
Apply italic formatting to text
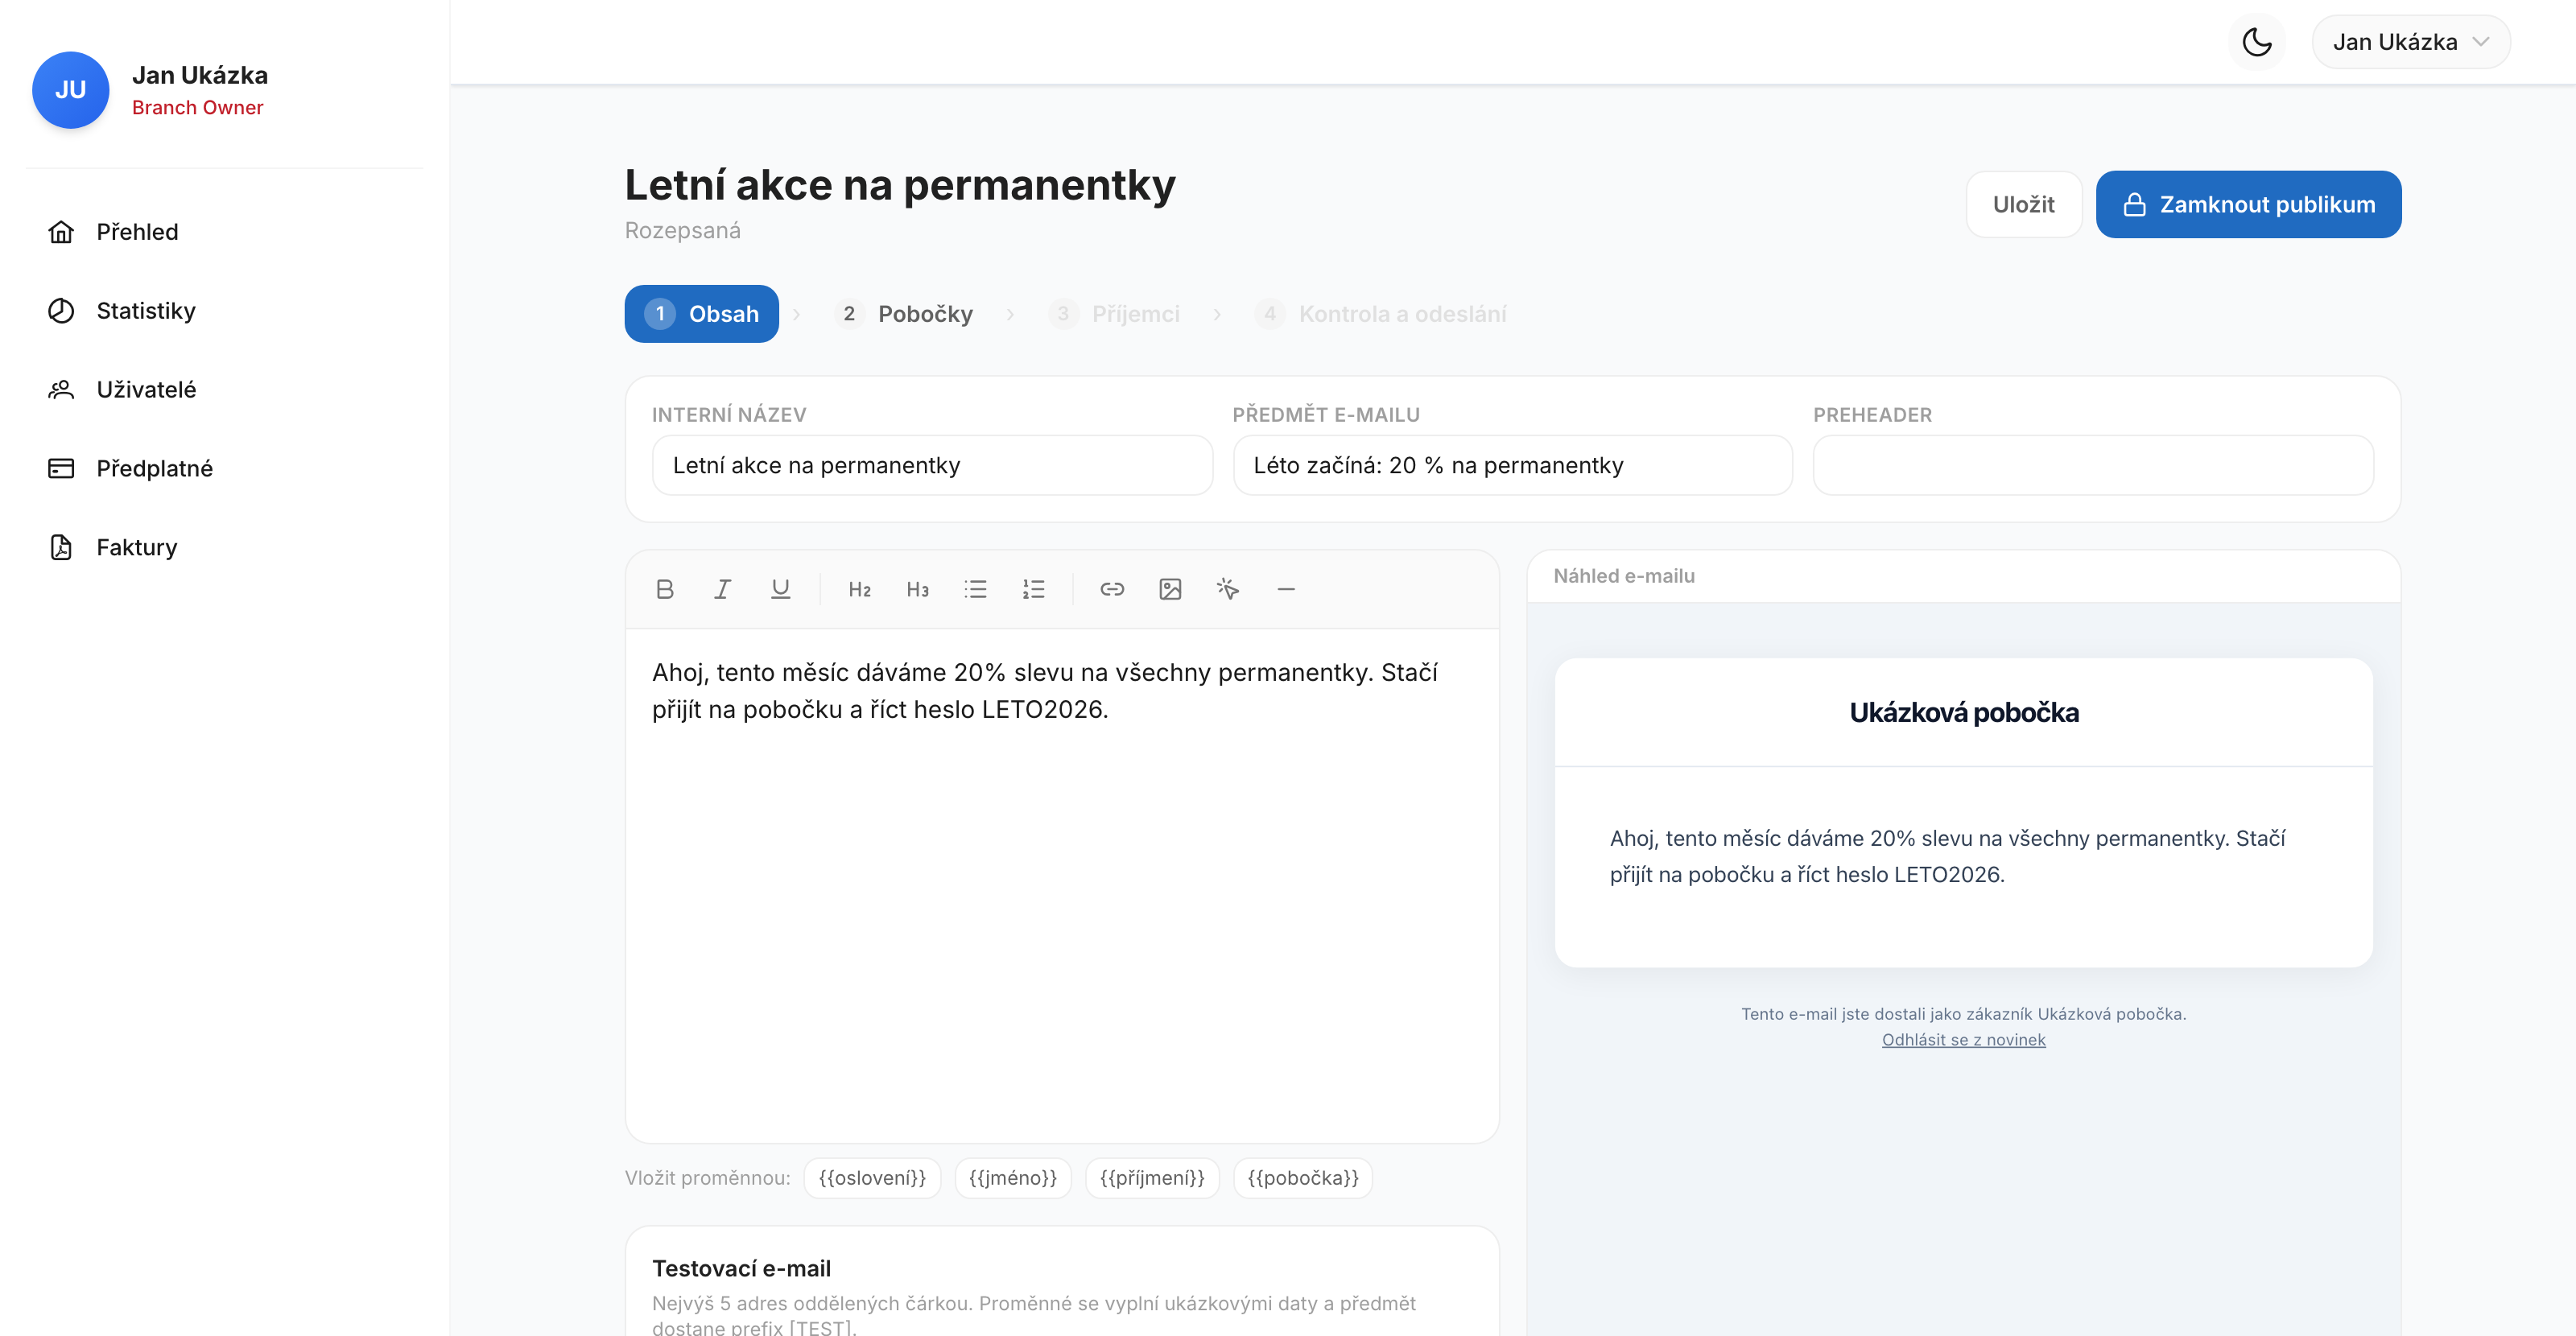coord(722,589)
